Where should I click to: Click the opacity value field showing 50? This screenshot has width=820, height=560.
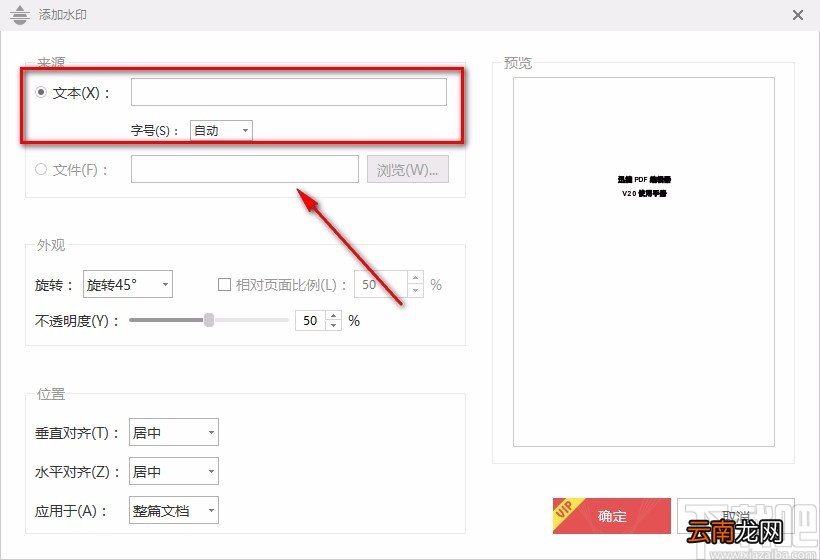(311, 320)
